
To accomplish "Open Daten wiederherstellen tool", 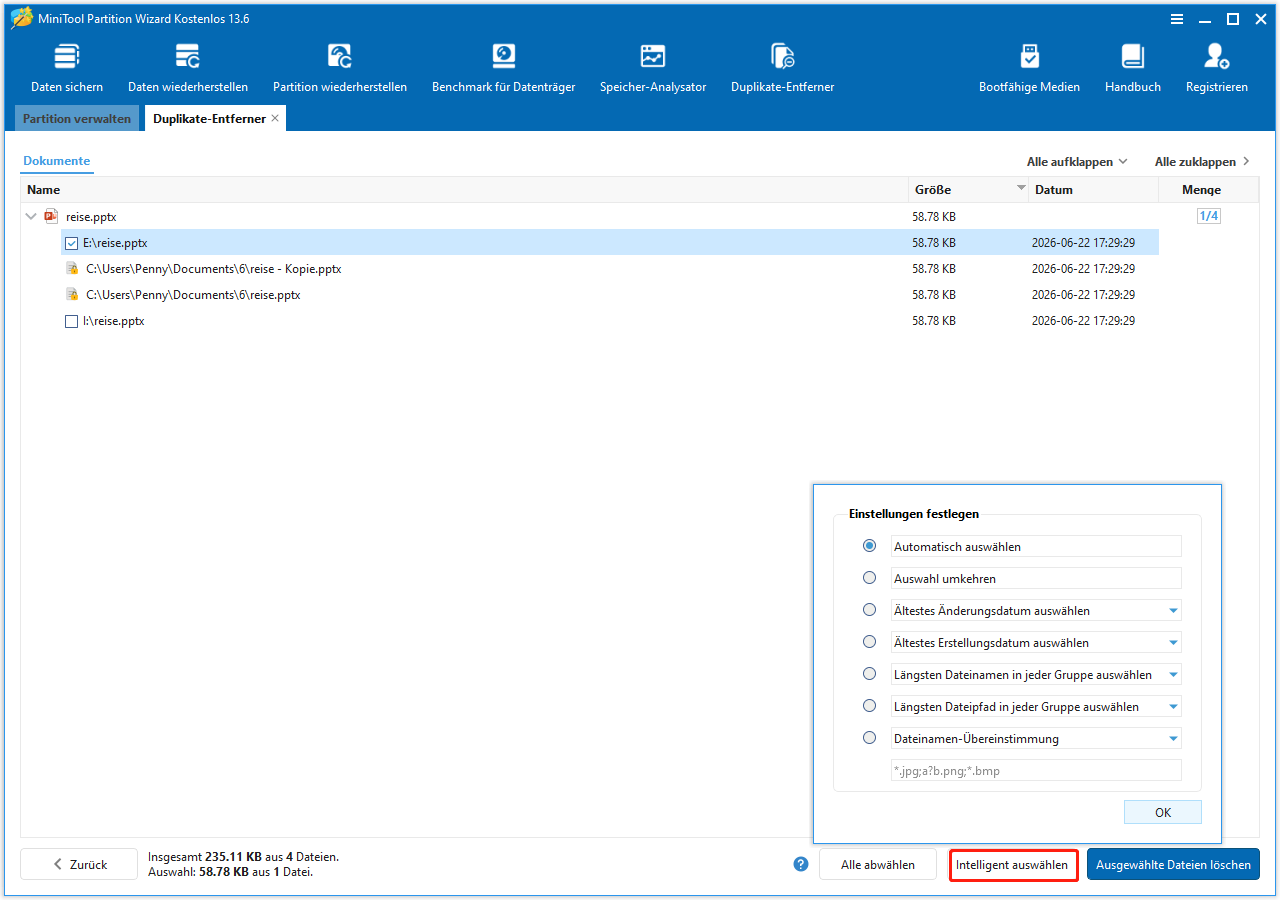I will click(188, 68).
